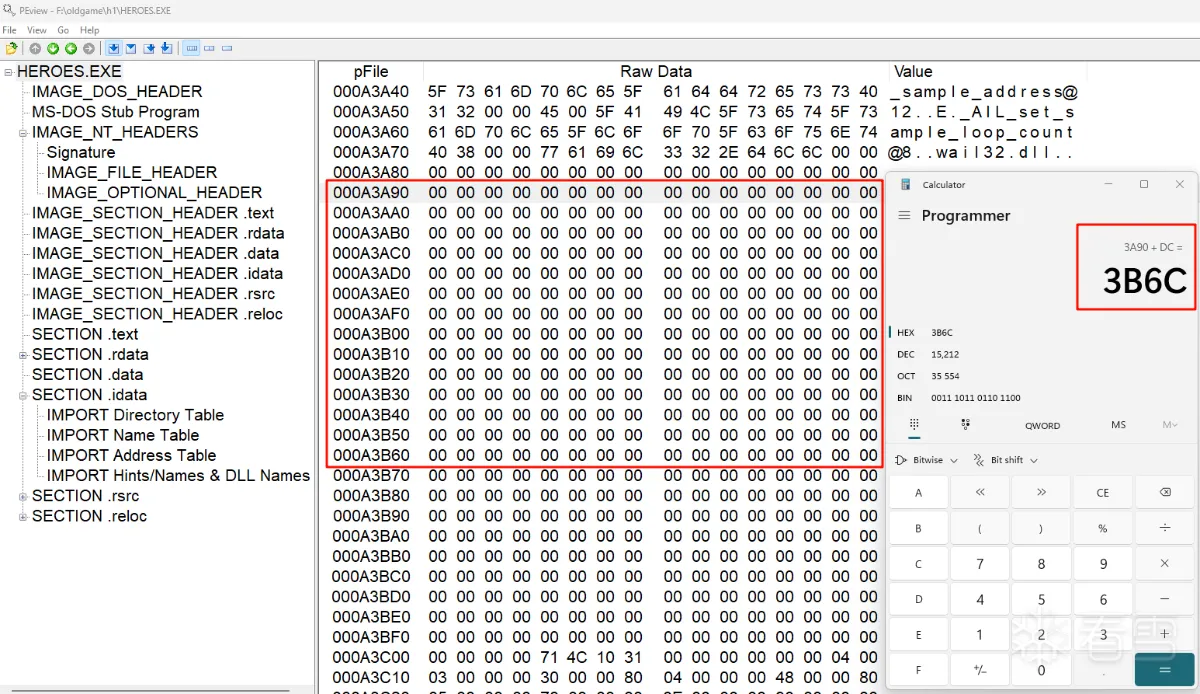Select the full keypad icon in calculator
This screenshot has height=694, width=1200.
pos(913,425)
